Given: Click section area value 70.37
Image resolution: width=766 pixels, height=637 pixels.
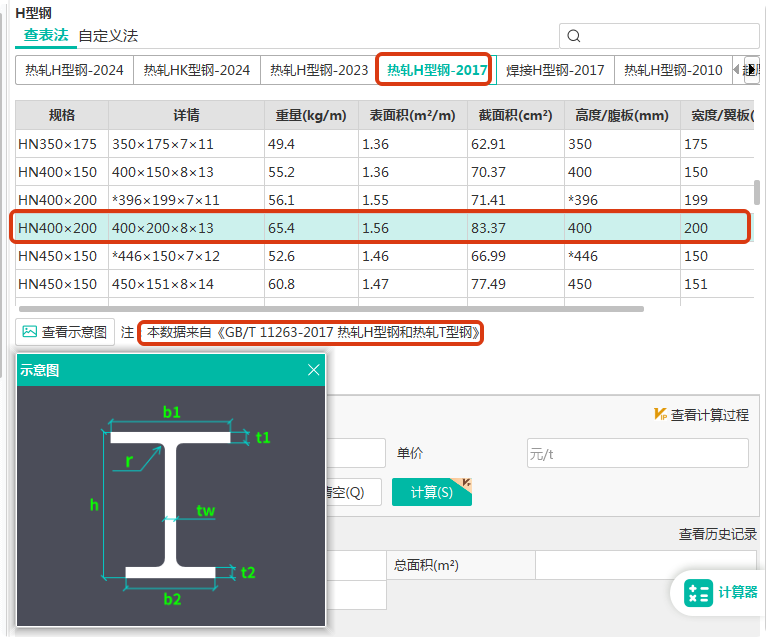Looking at the screenshot, I should (488, 172).
